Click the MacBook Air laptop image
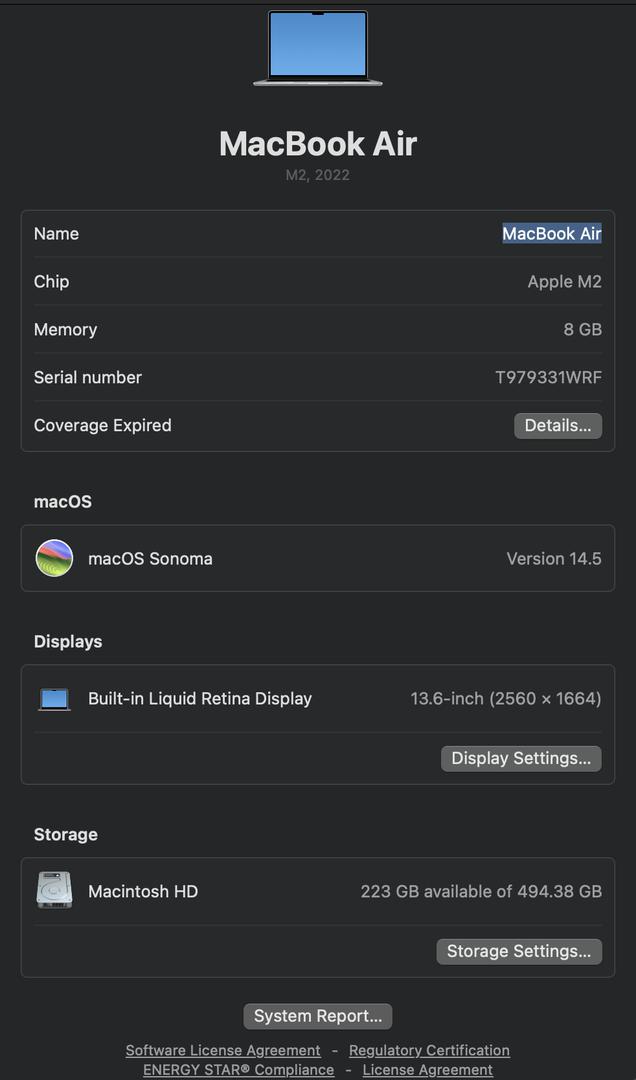The height and width of the screenshot is (1080, 636). 318,47
